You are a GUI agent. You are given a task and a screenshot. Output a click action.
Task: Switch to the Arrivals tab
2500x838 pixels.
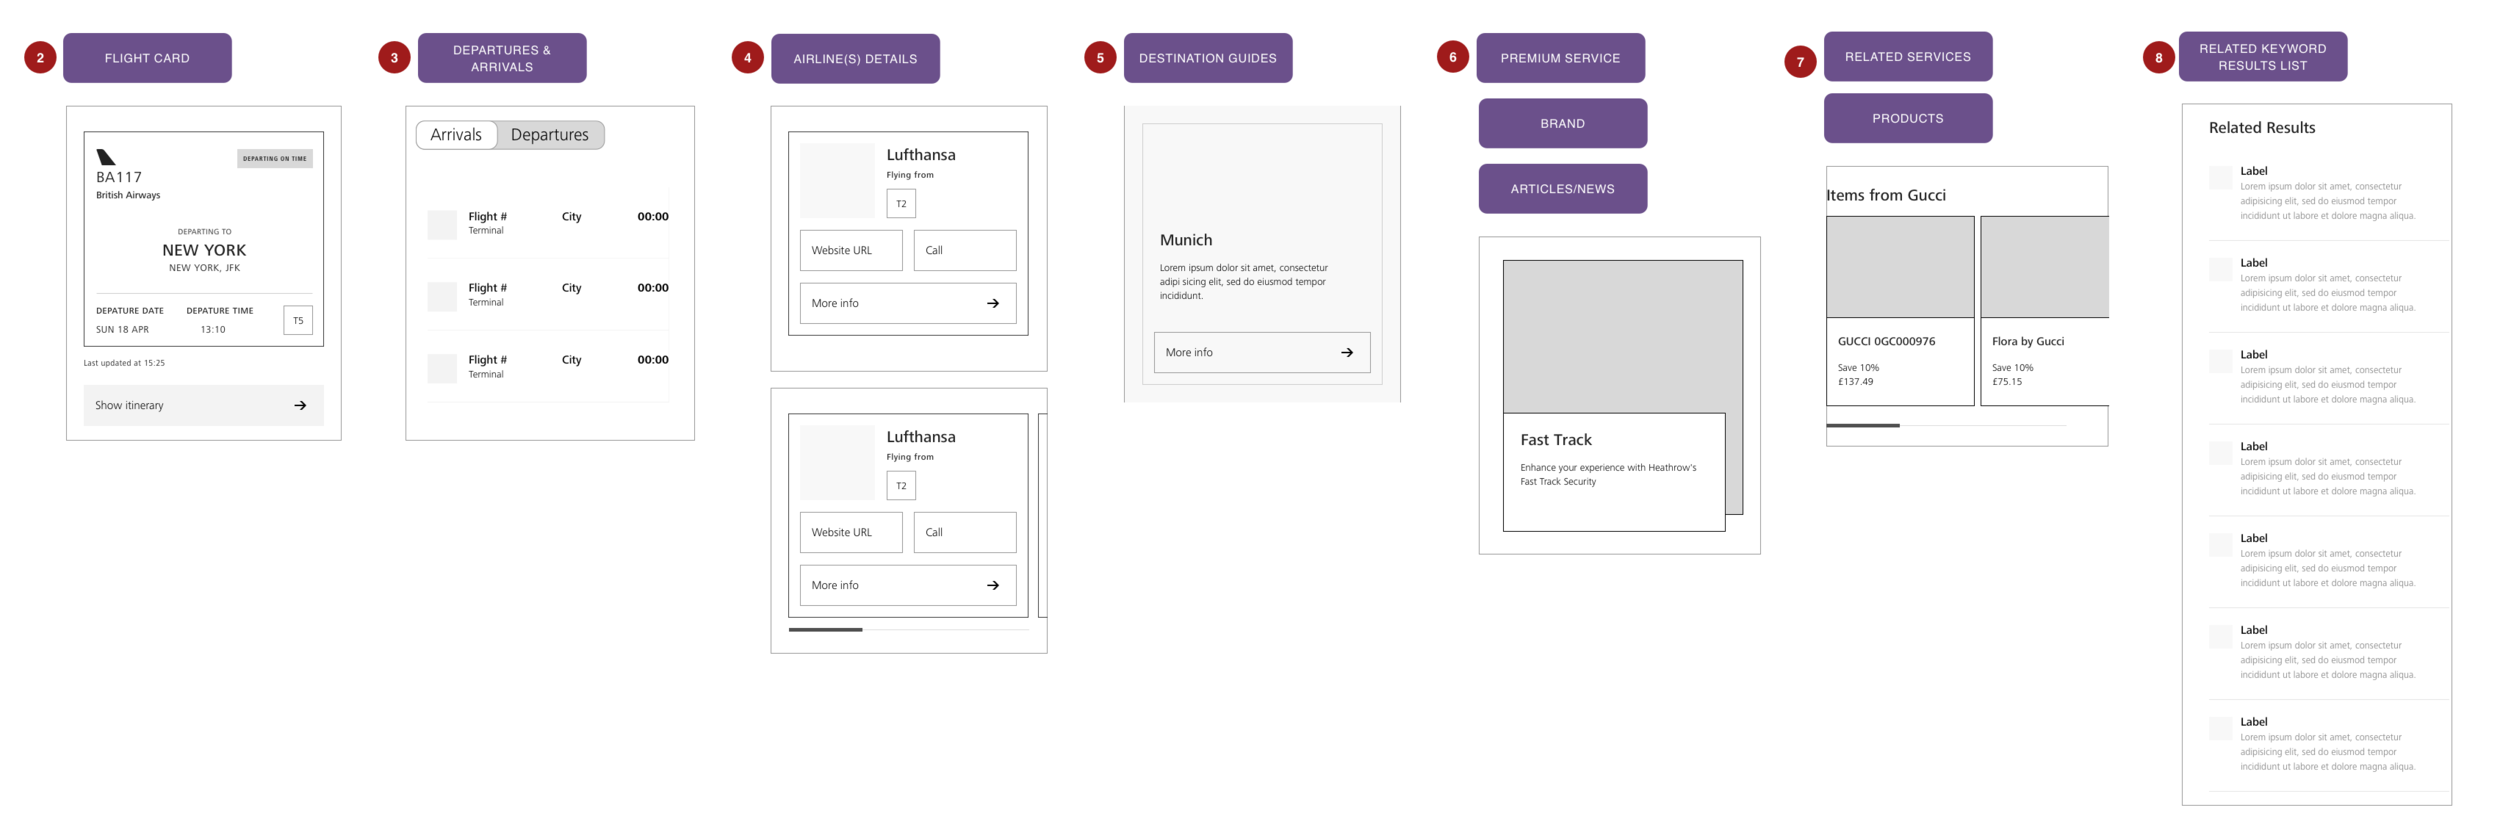click(456, 135)
